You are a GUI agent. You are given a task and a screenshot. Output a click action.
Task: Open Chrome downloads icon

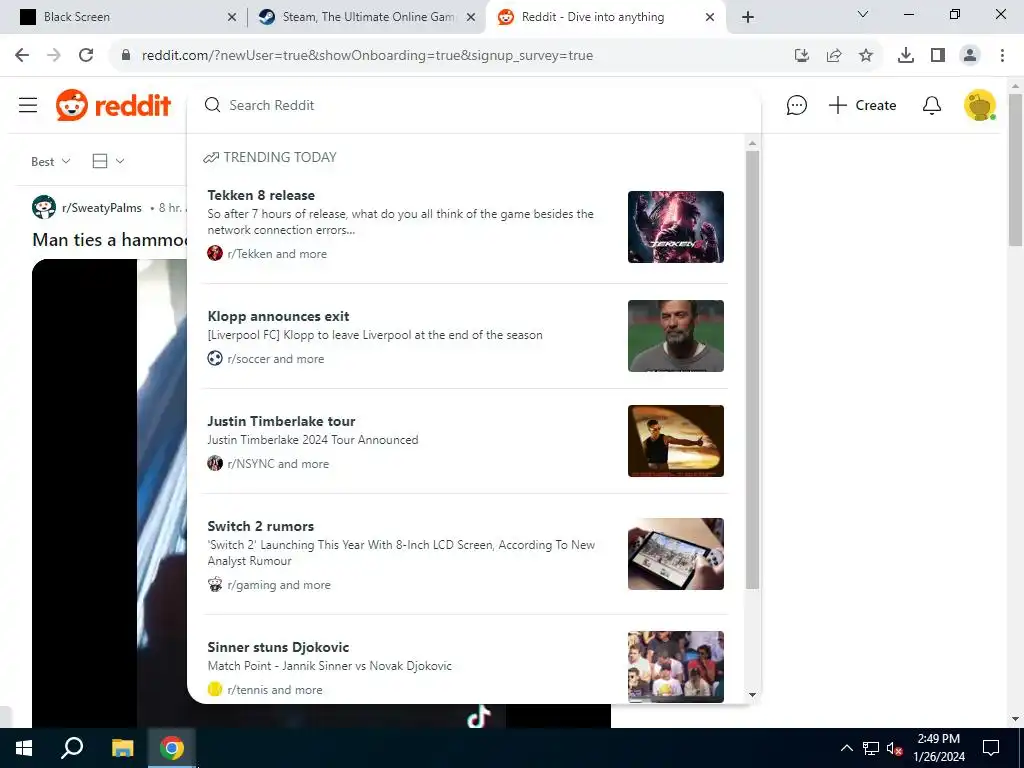tap(906, 55)
